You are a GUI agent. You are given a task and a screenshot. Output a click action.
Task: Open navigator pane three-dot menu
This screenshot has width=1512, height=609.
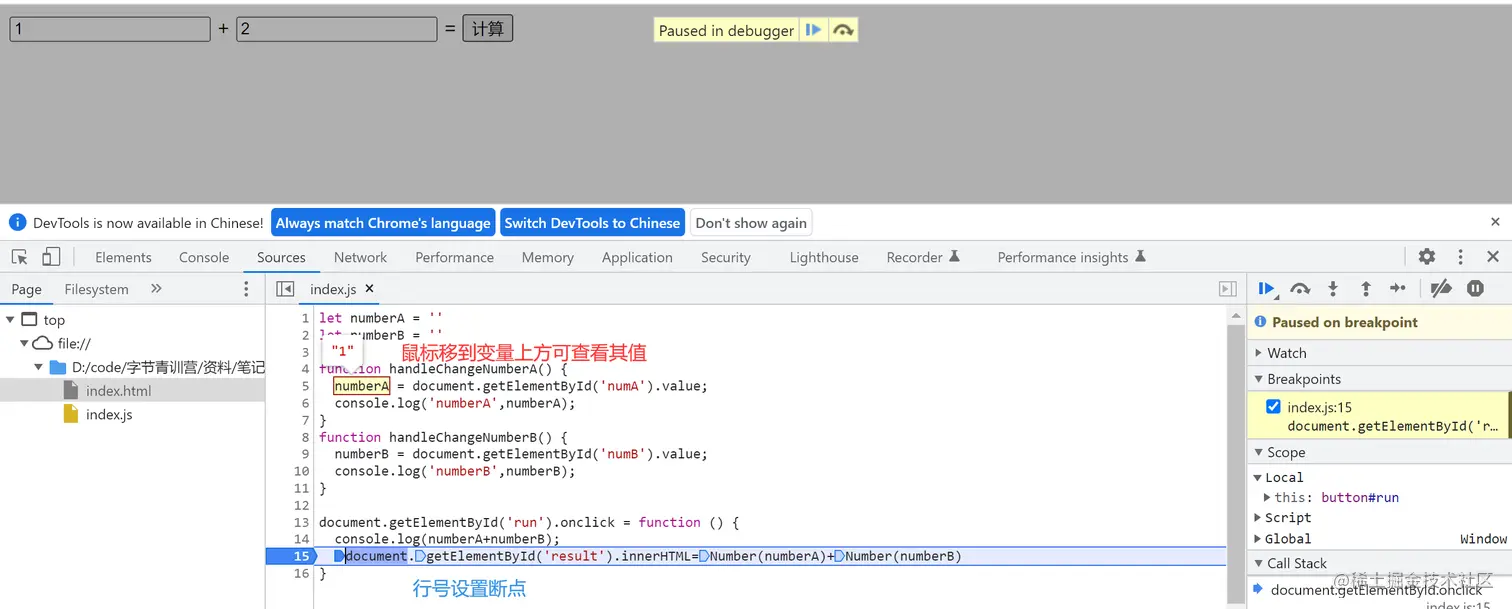247,289
